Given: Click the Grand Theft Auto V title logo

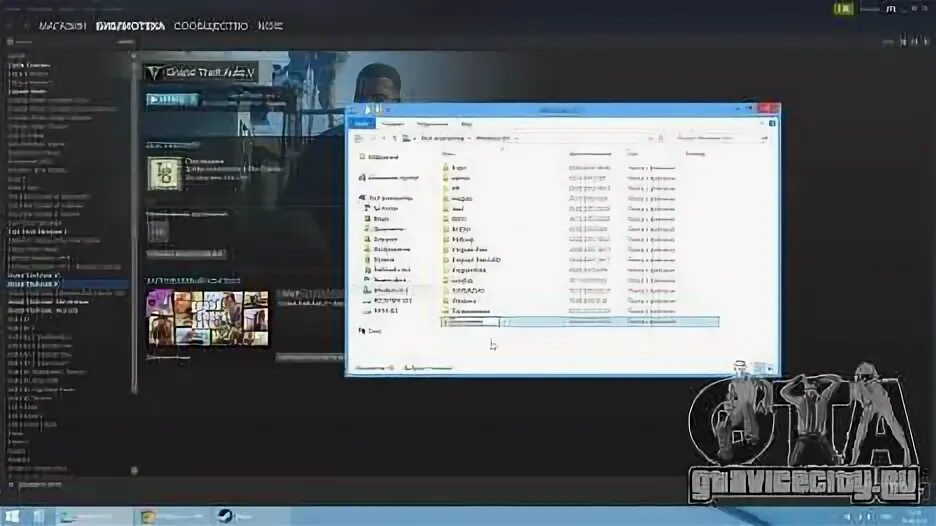Looking at the screenshot, I should tap(201, 73).
